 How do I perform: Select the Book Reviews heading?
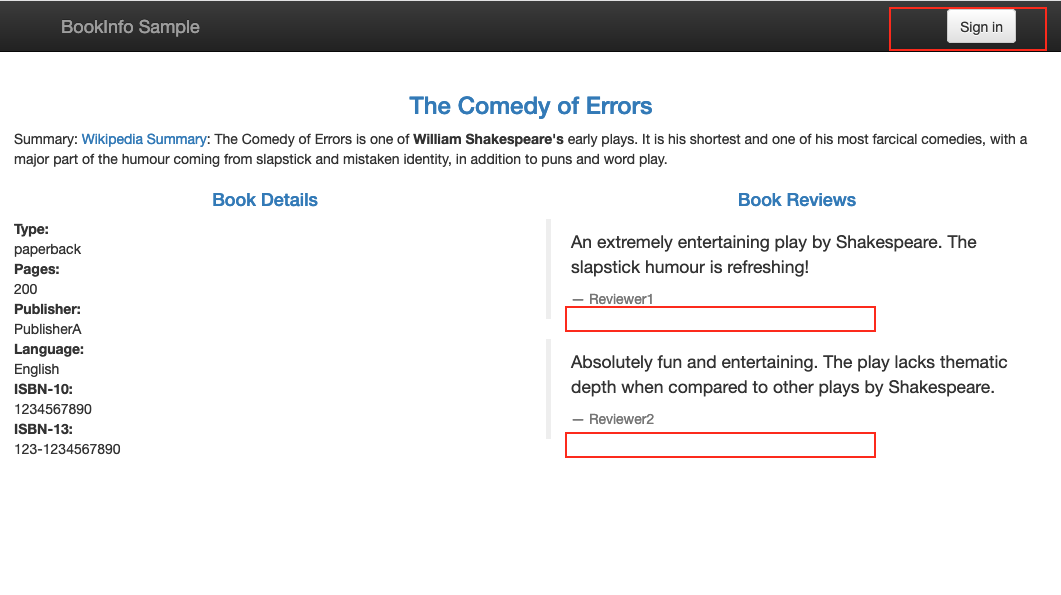(x=796, y=200)
